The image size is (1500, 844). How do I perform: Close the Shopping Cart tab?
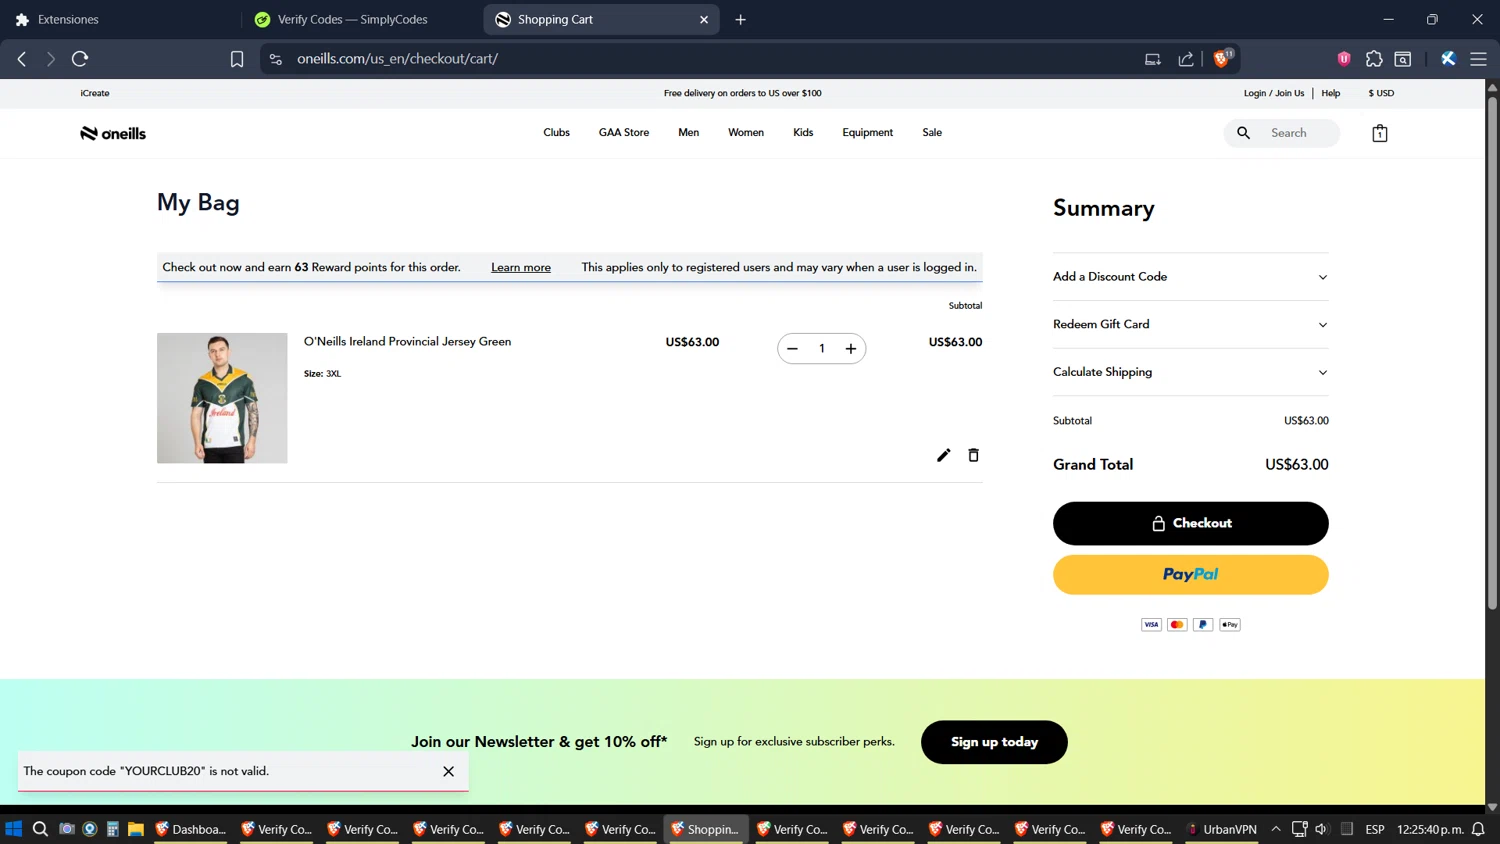(704, 19)
